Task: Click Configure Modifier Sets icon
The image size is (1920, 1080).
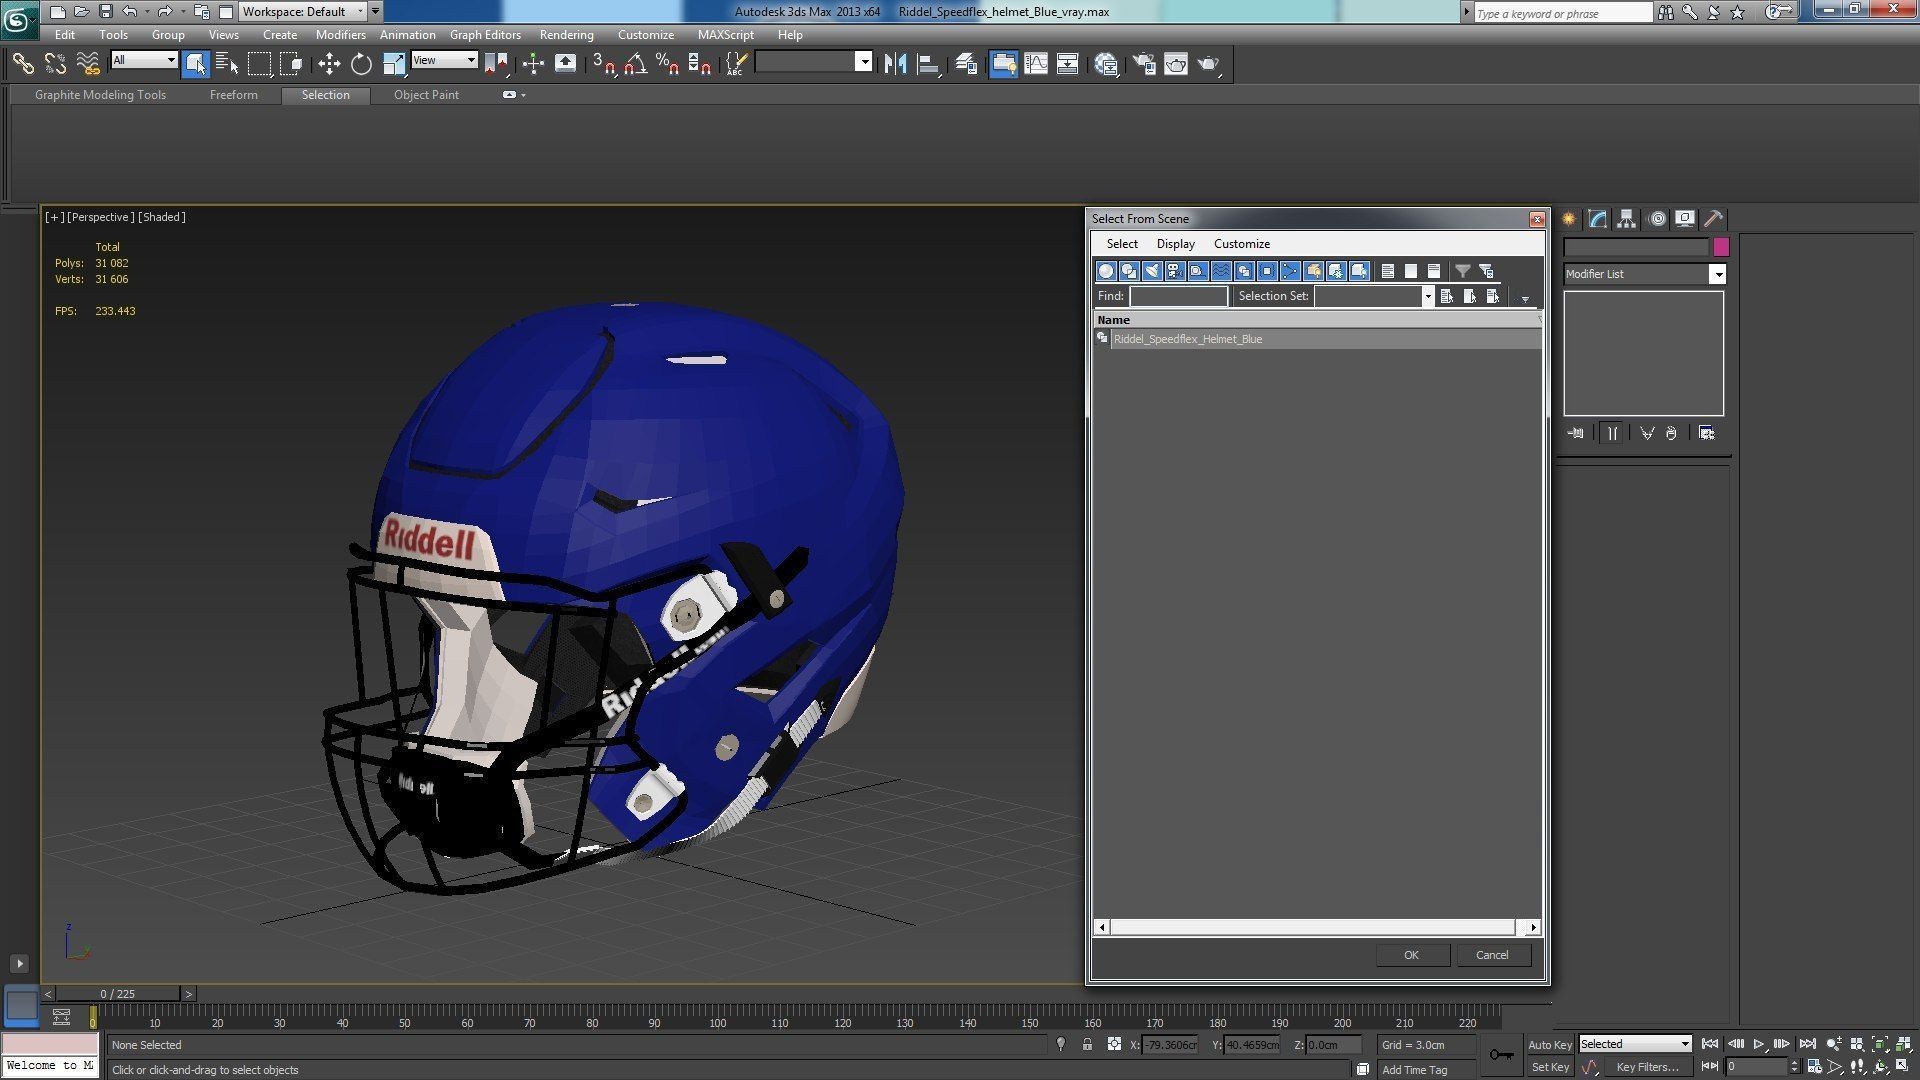Action: click(1707, 433)
